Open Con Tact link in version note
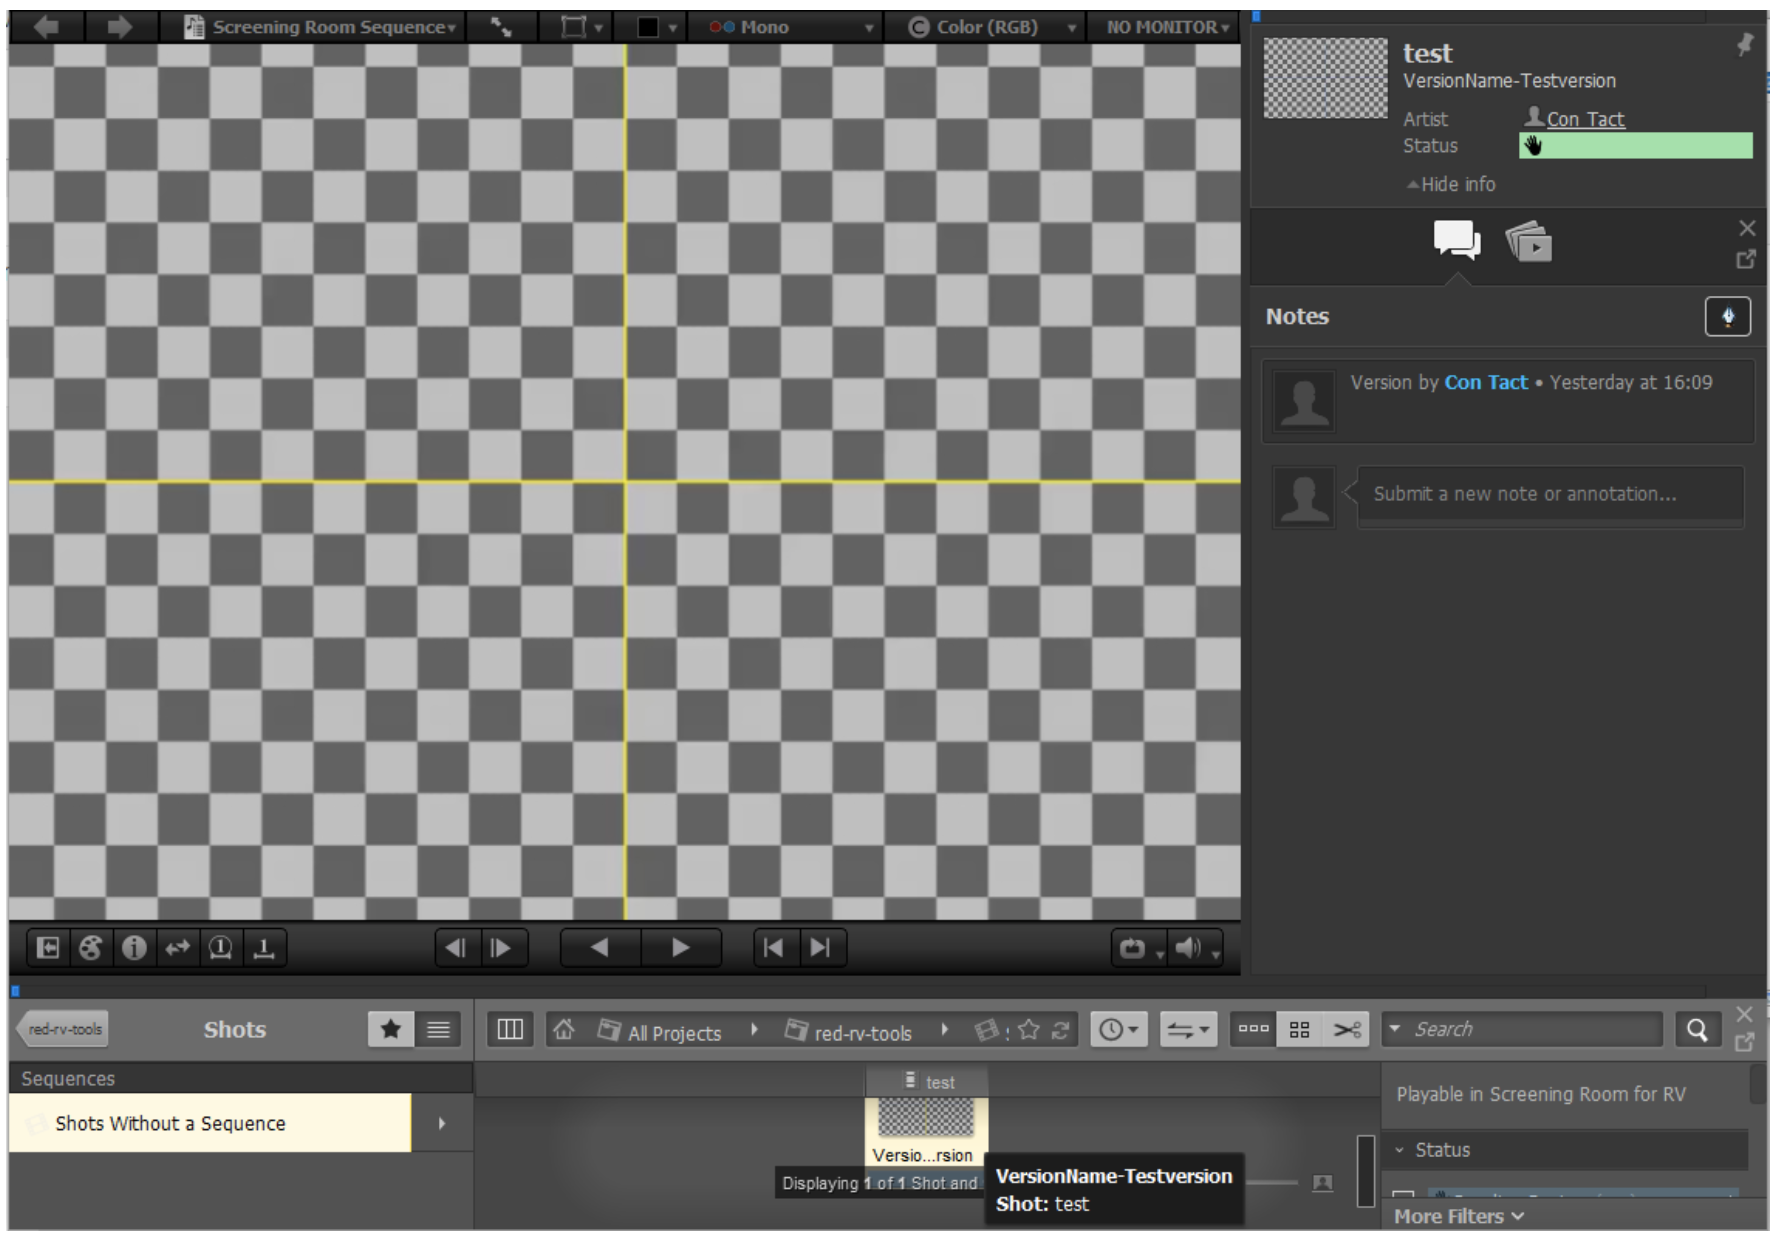This screenshot has width=1774, height=1238. click(x=1485, y=382)
